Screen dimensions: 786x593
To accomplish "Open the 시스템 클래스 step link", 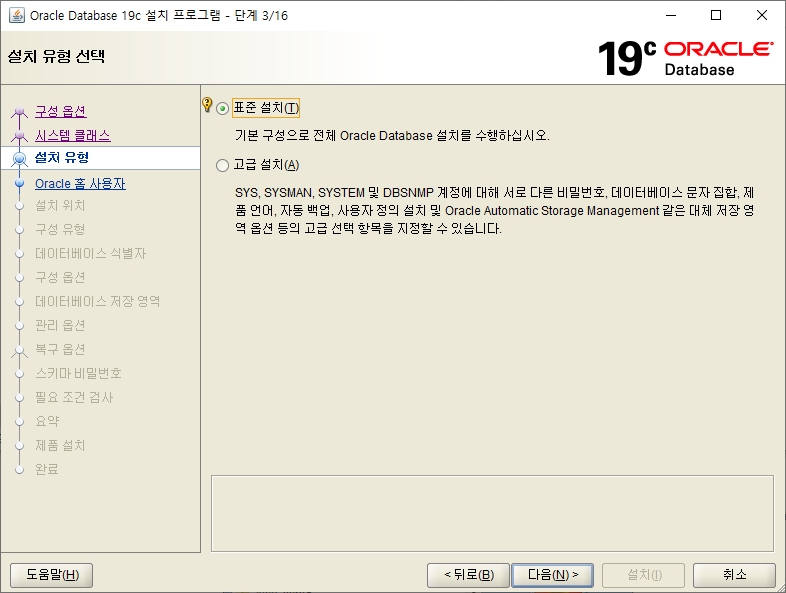I will (73, 135).
